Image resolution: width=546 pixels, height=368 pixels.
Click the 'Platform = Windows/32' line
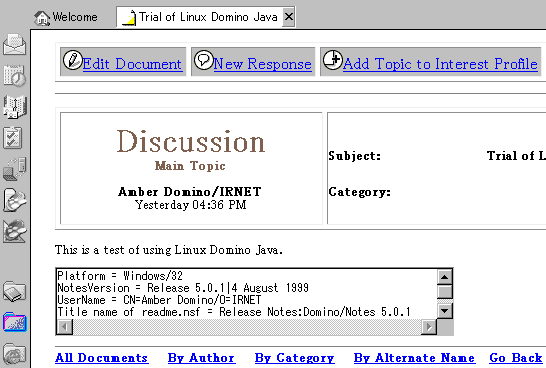(120, 276)
